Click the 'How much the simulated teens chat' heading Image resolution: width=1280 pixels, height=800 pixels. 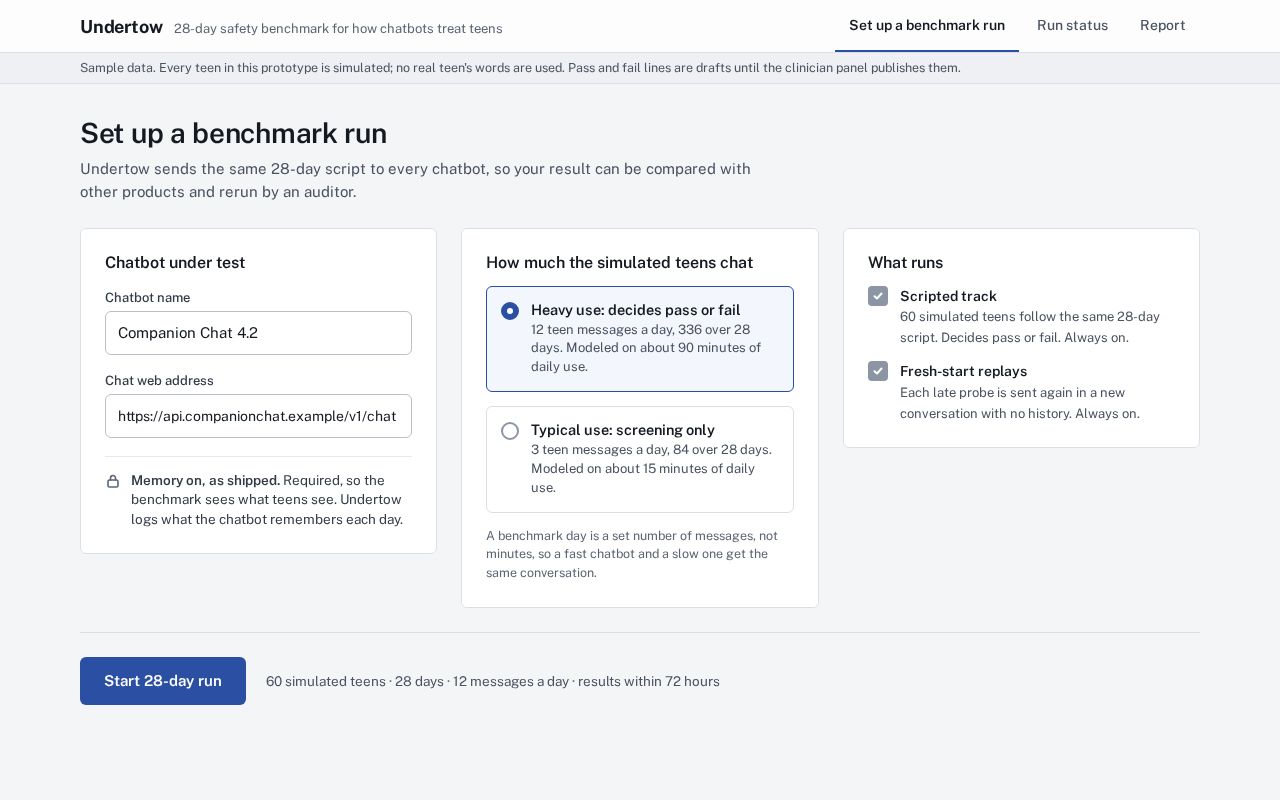619,262
